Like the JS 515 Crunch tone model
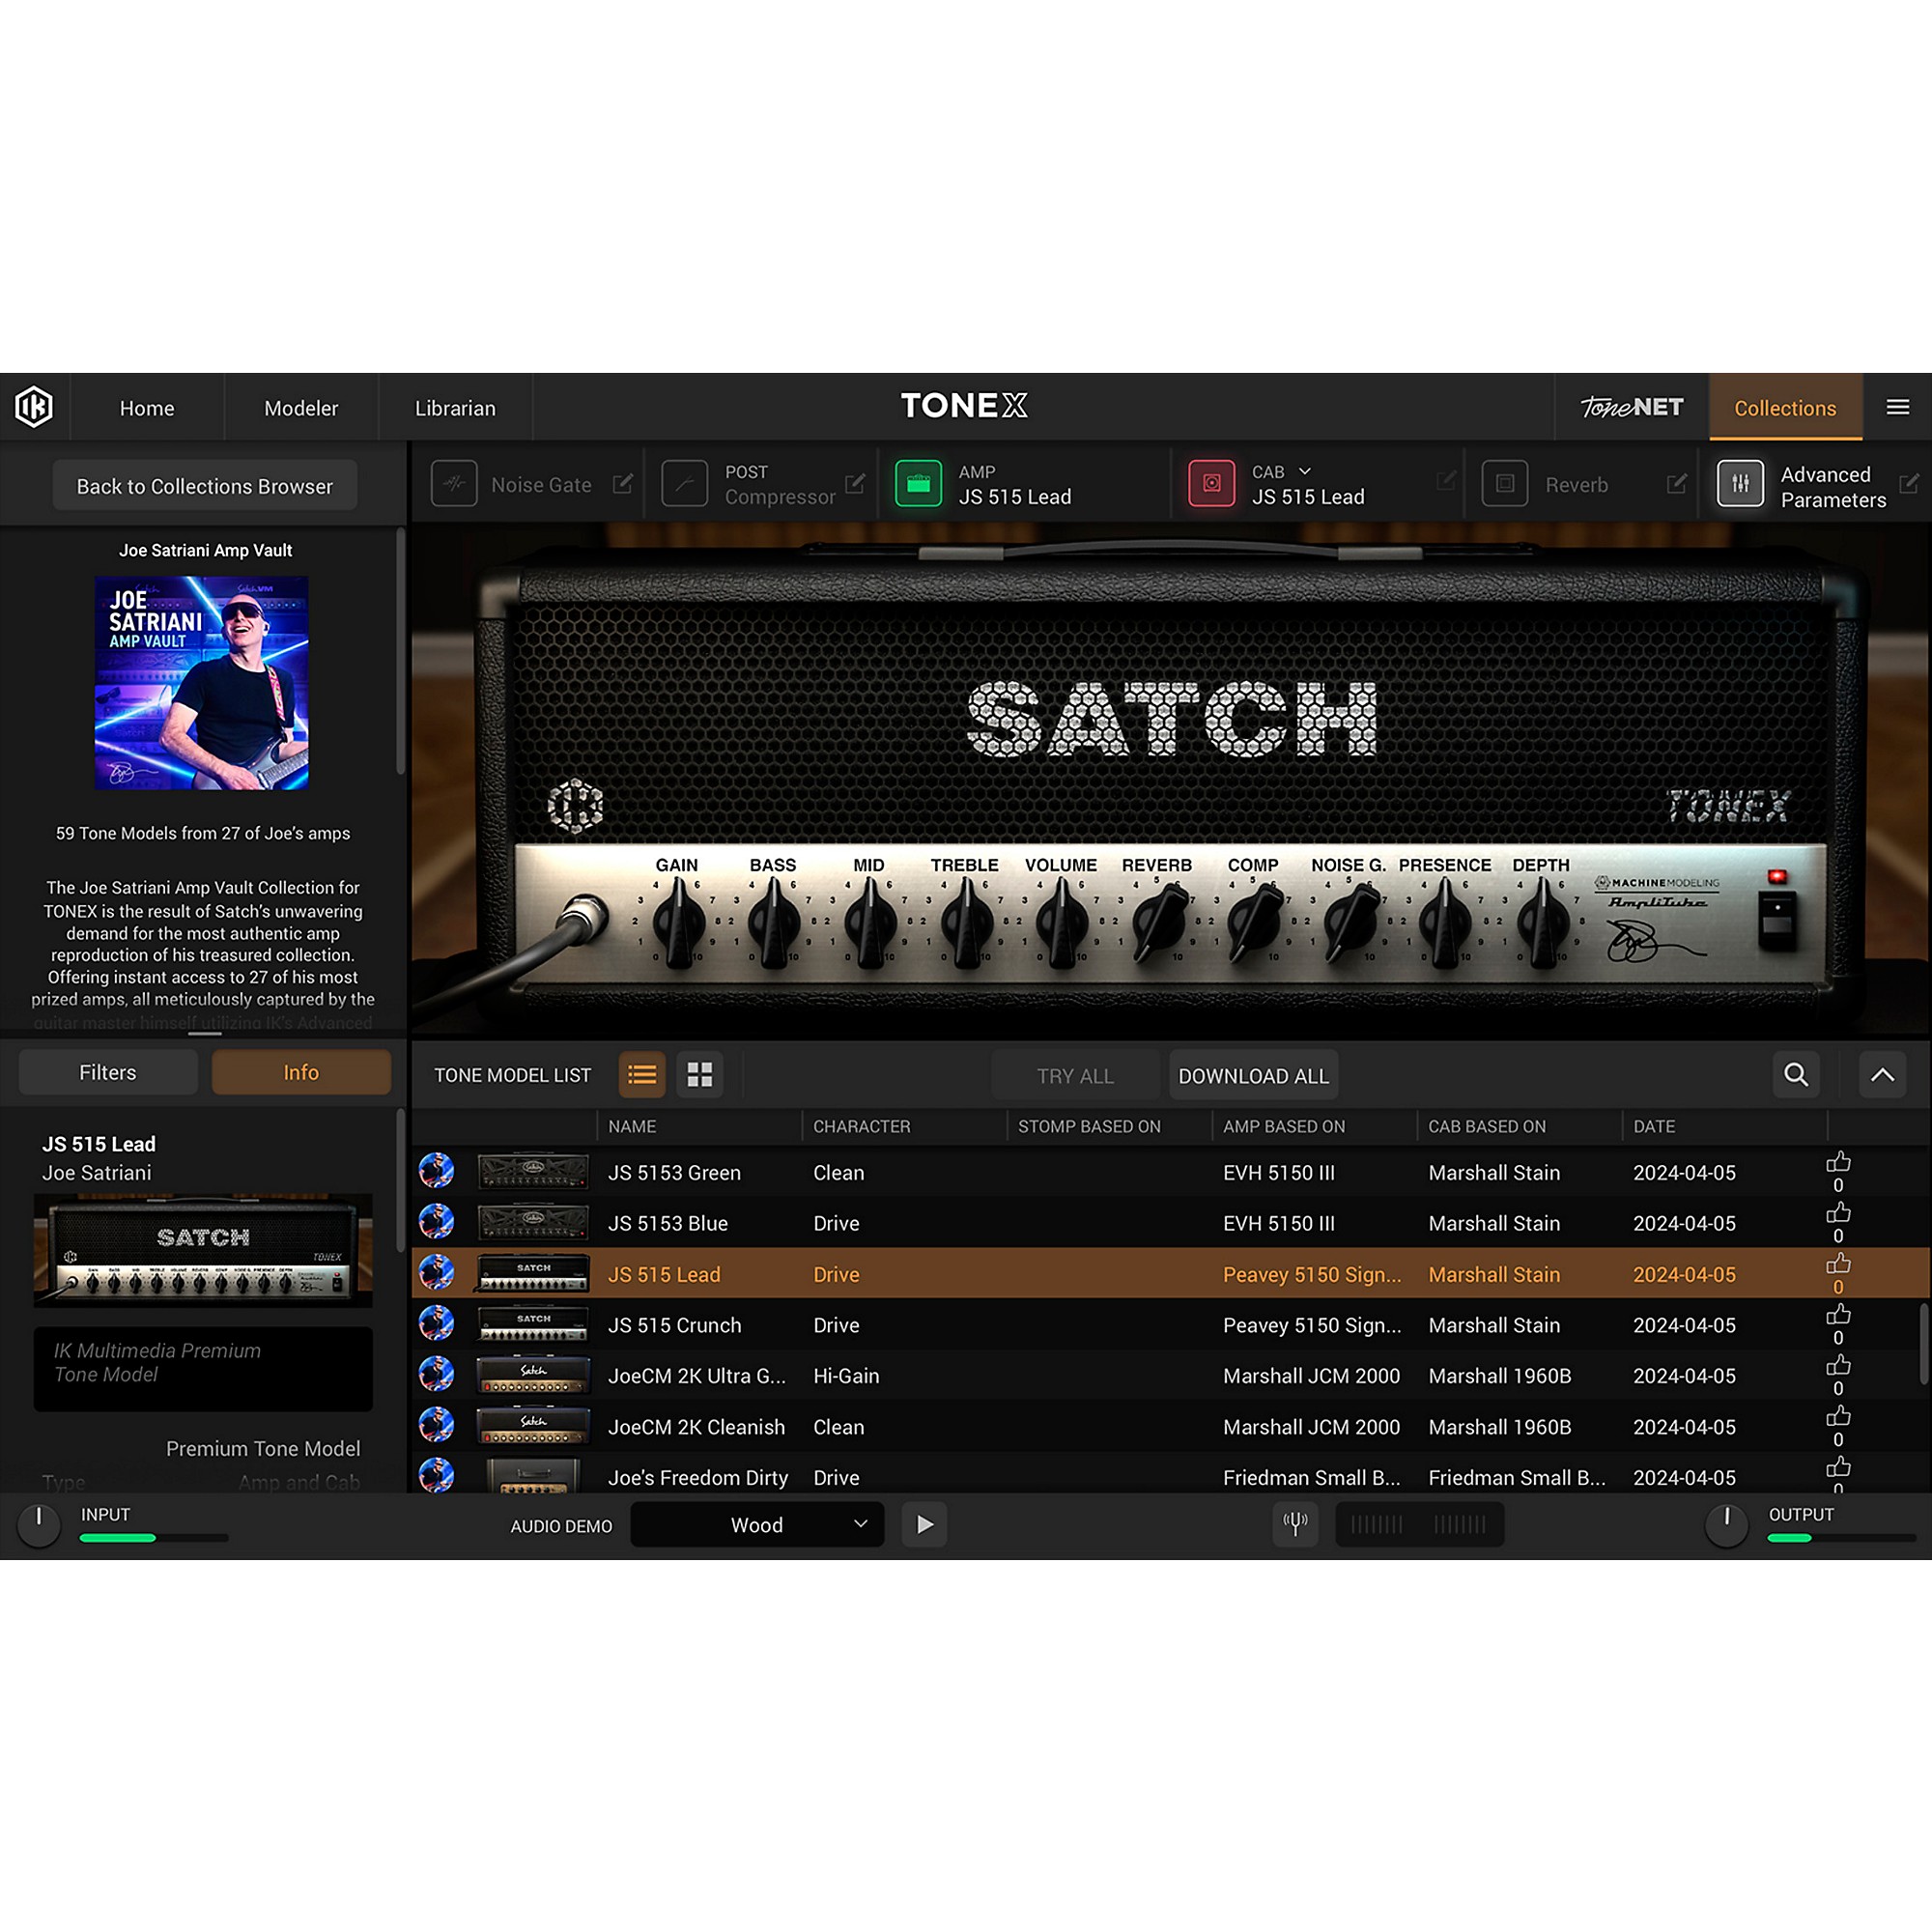Viewport: 1932px width, 1932px height. pos(1838,1315)
